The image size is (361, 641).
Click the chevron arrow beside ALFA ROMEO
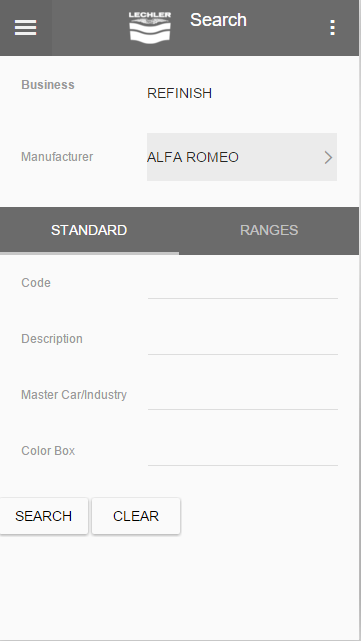[328, 157]
